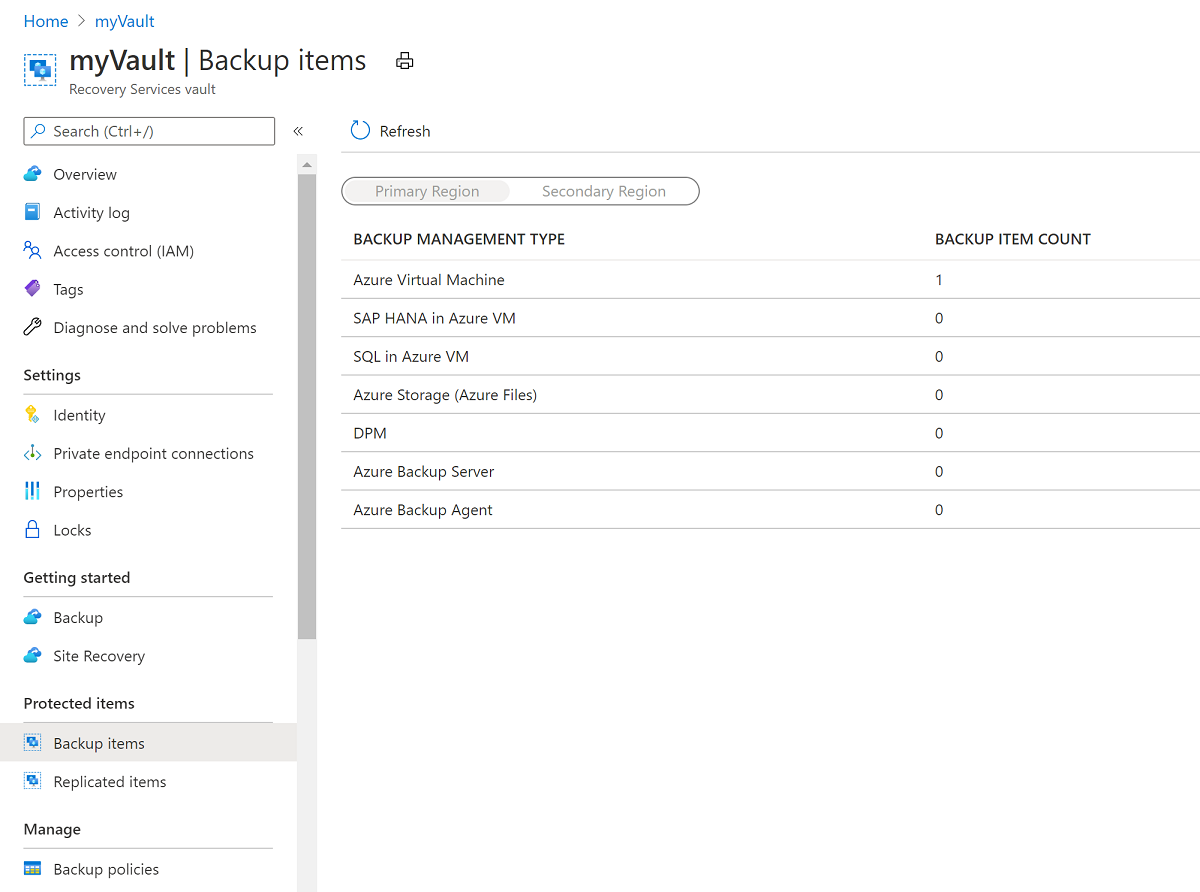Open the Identity settings entry
The height and width of the screenshot is (892, 1200).
79,414
